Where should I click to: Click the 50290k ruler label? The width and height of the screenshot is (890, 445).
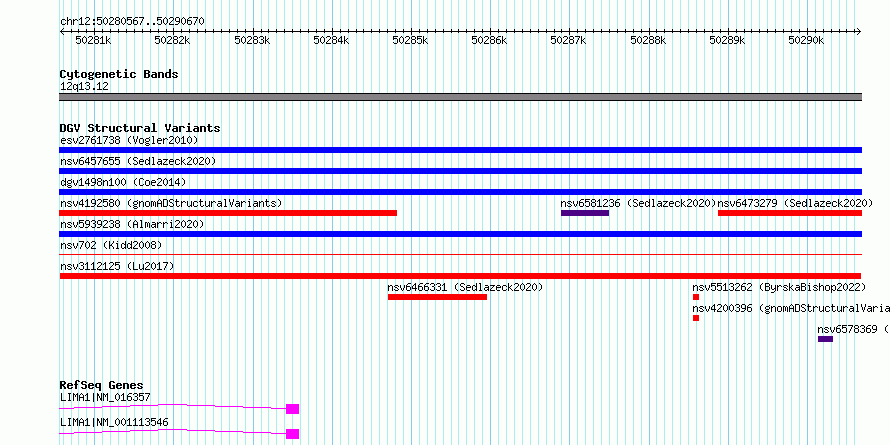tap(807, 40)
